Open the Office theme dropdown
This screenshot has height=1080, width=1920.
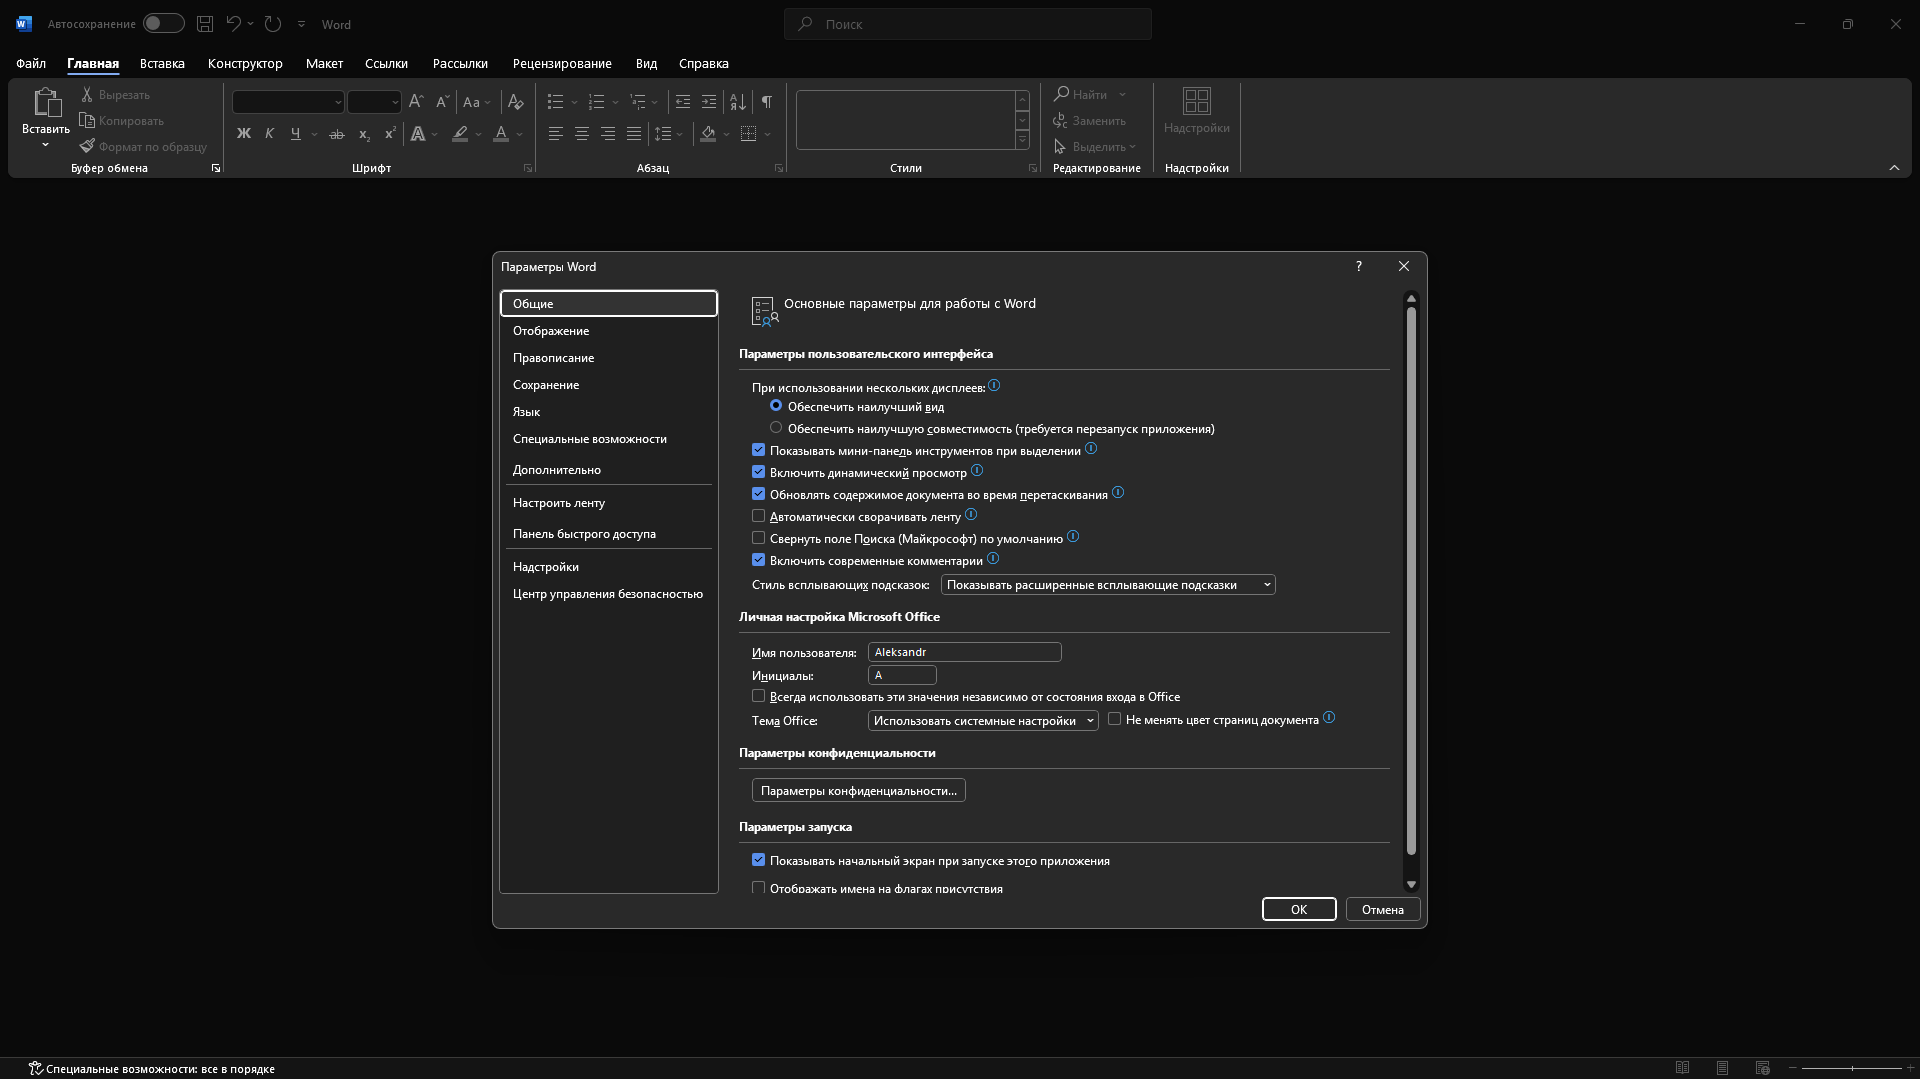click(982, 720)
